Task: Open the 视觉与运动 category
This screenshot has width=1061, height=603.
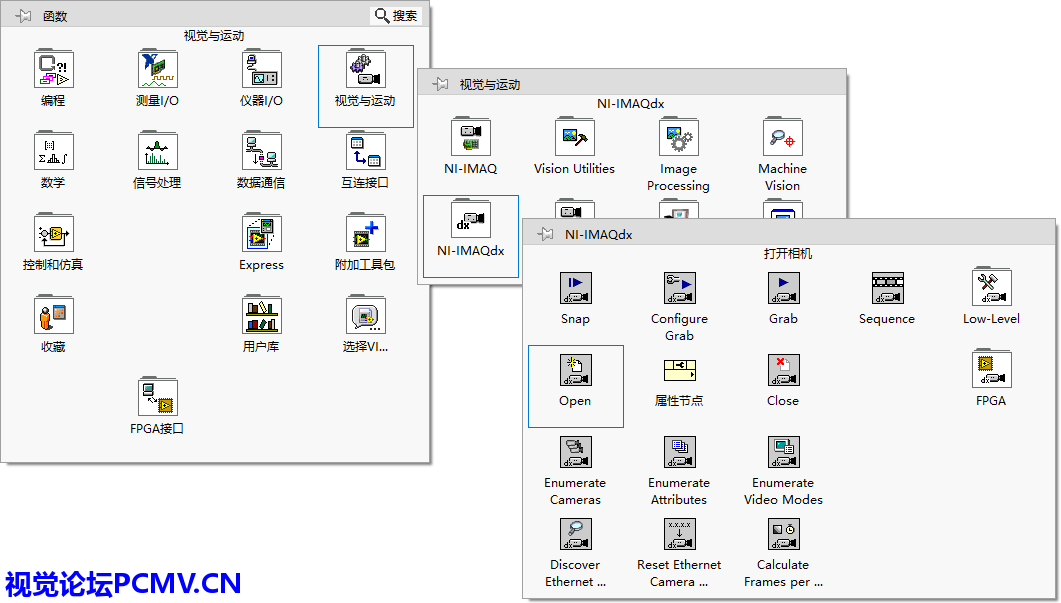Action: coord(365,70)
